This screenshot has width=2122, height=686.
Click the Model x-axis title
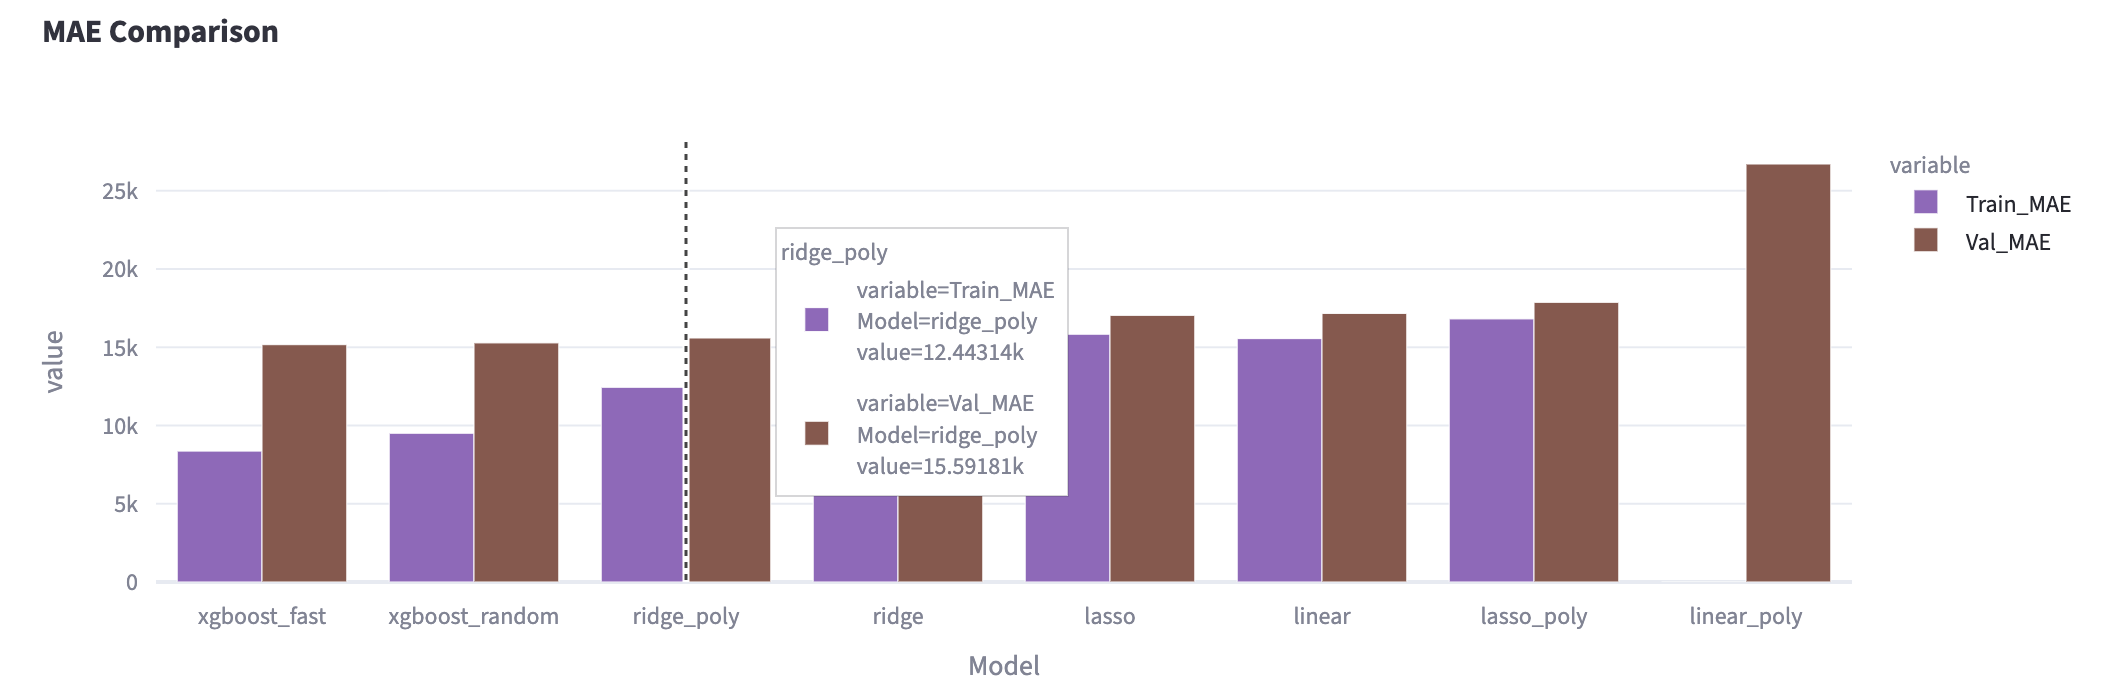tap(1003, 666)
